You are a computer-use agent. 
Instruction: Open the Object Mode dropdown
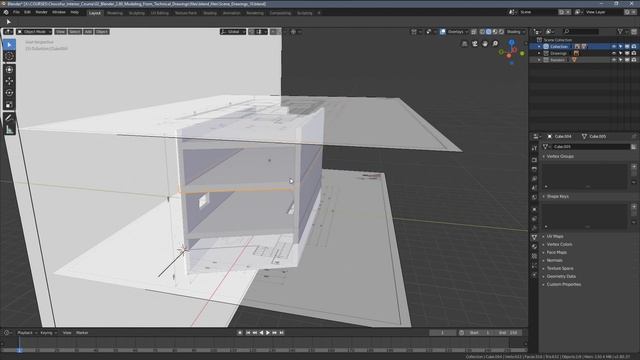pyautogui.click(x=34, y=32)
